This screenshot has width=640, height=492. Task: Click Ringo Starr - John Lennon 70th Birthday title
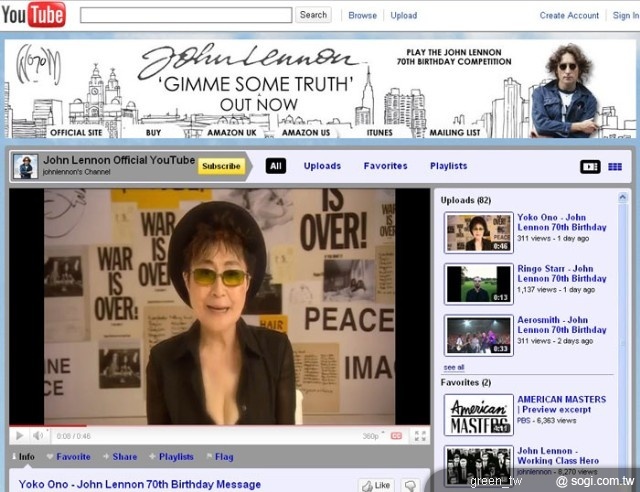tap(562, 274)
